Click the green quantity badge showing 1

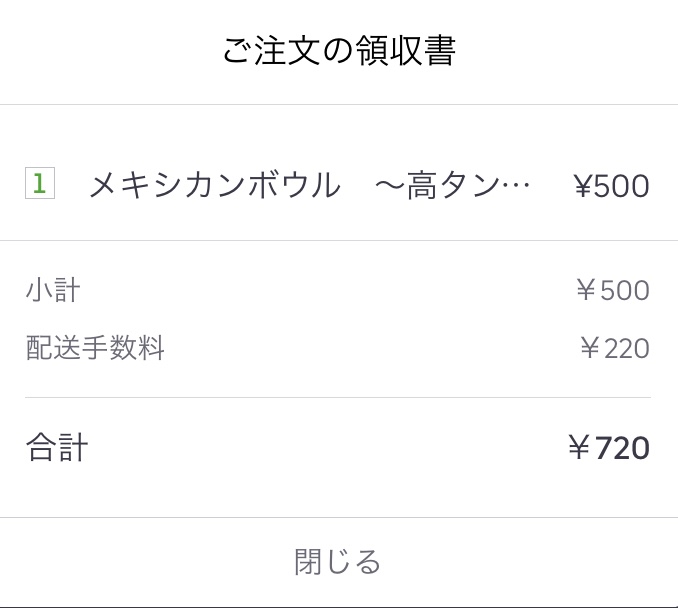tap(39, 184)
